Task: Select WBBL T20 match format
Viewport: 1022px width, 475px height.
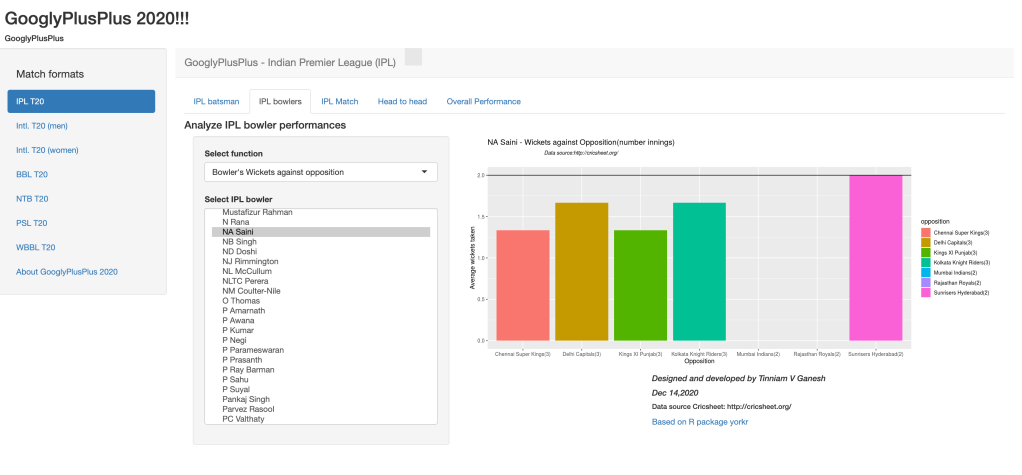Action: pyautogui.click(x=36, y=247)
